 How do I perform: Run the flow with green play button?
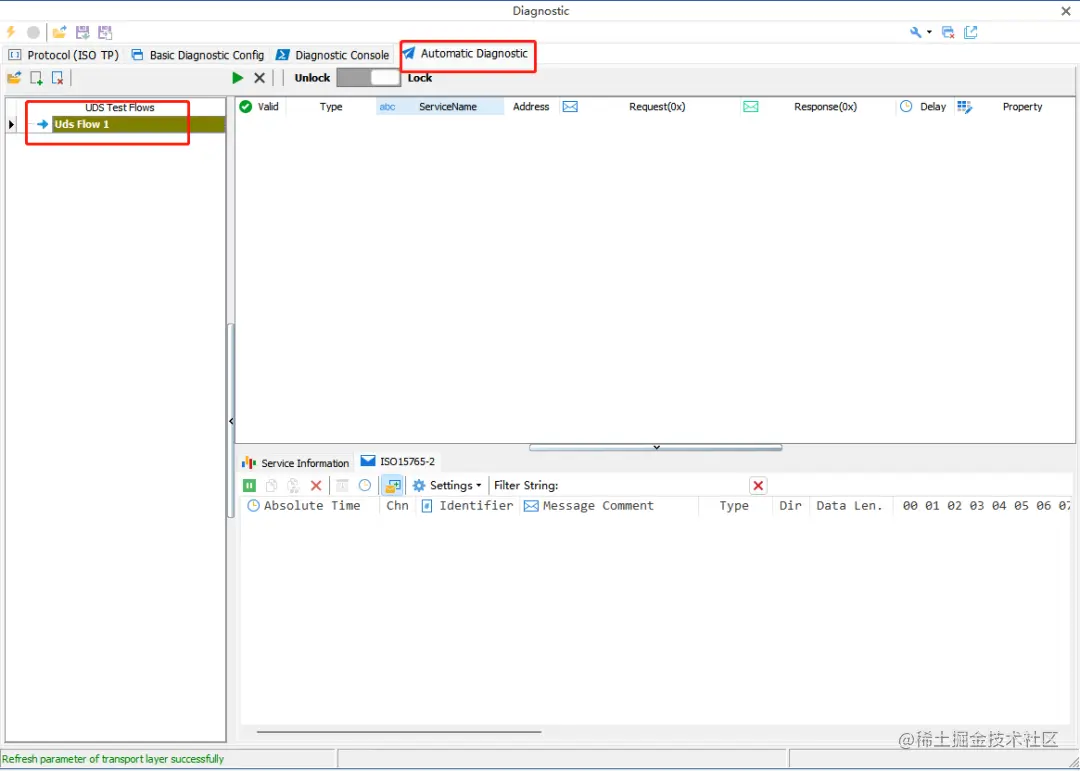click(238, 78)
